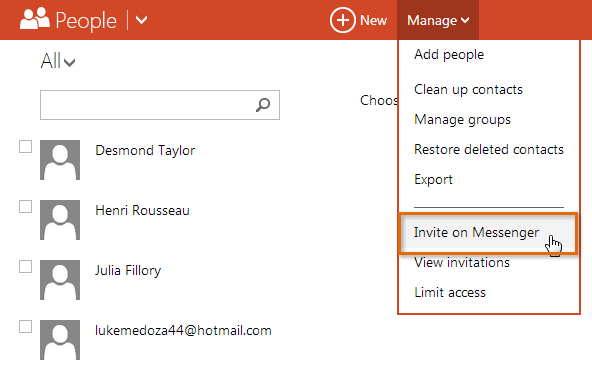Select View invitations menu entry
This screenshot has width=592, height=380.
tap(462, 262)
